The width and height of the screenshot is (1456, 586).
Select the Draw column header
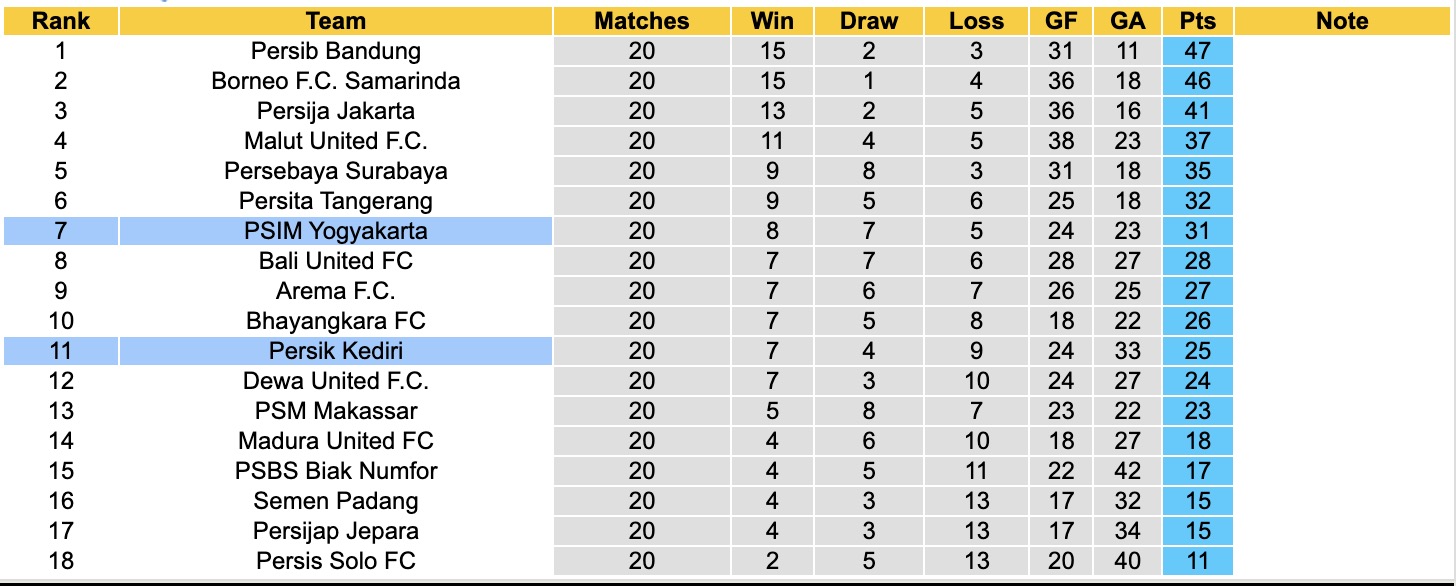coord(869,21)
